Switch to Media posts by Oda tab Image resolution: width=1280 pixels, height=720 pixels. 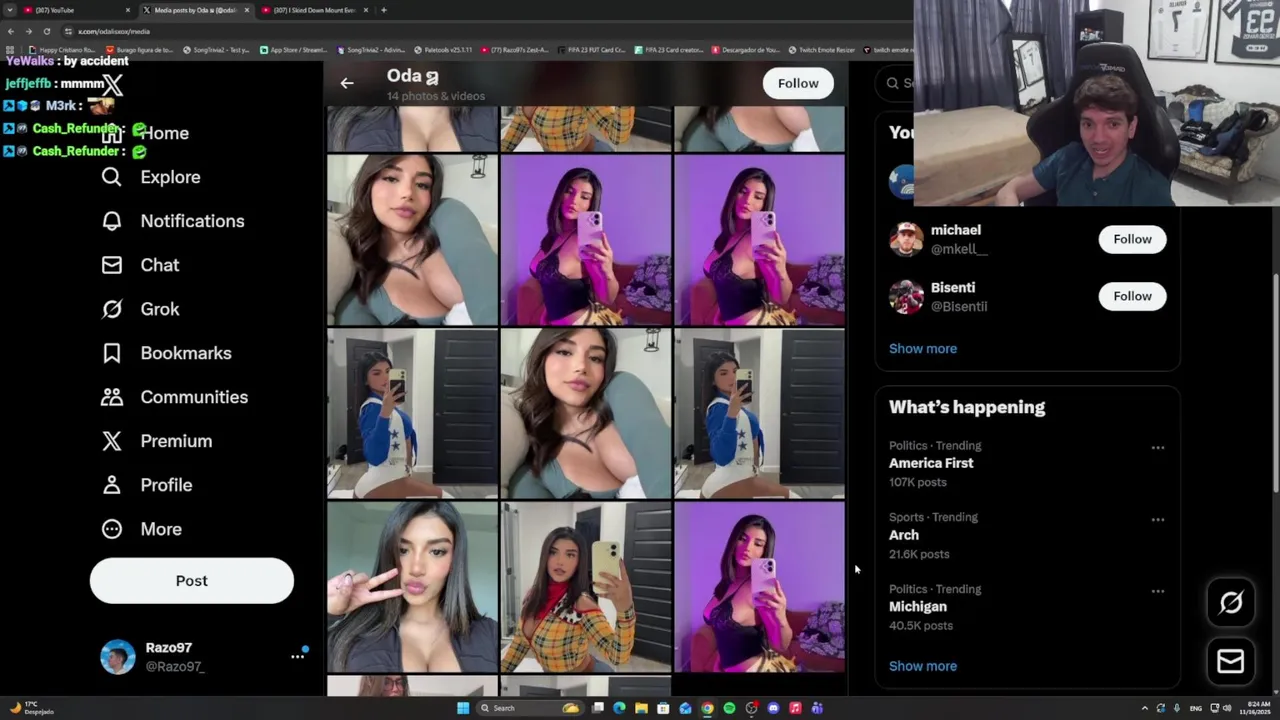click(195, 10)
